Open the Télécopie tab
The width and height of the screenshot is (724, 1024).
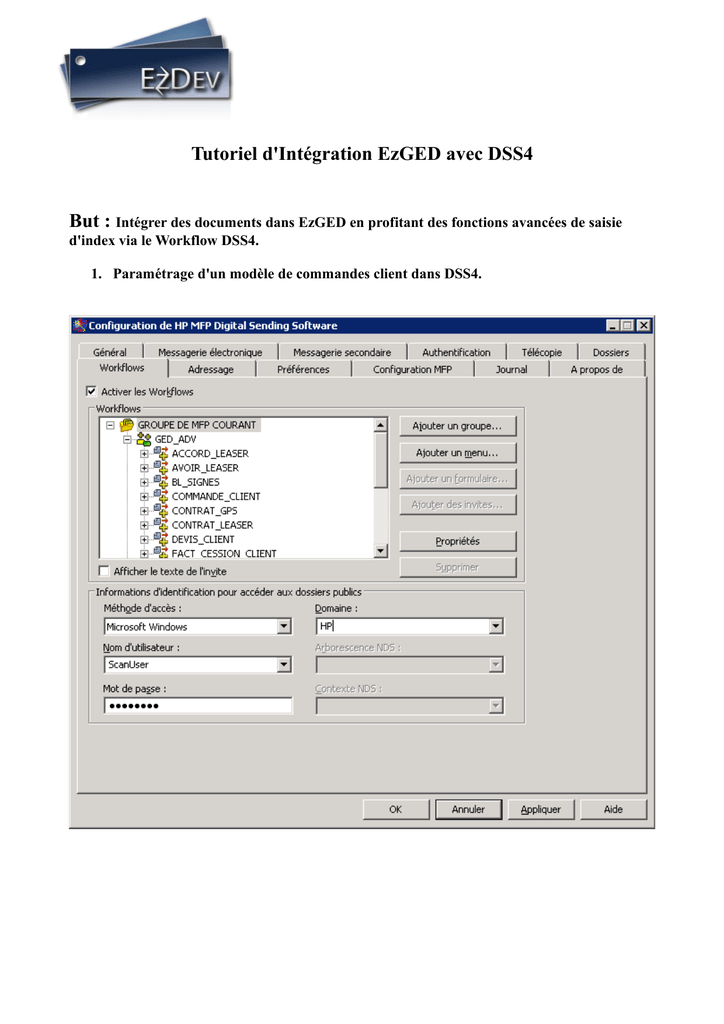pyautogui.click(x=541, y=352)
